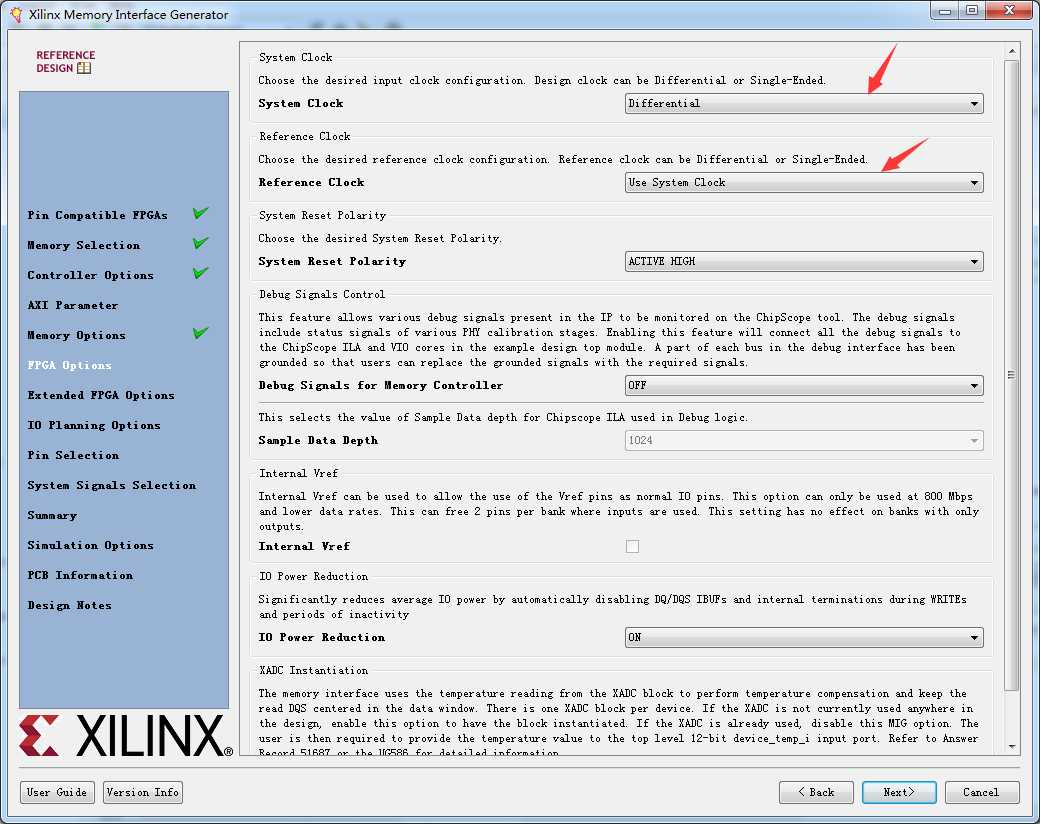Open the Reference Design book icon
The height and width of the screenshot is (824, 1040).
[x=84, y=68]
